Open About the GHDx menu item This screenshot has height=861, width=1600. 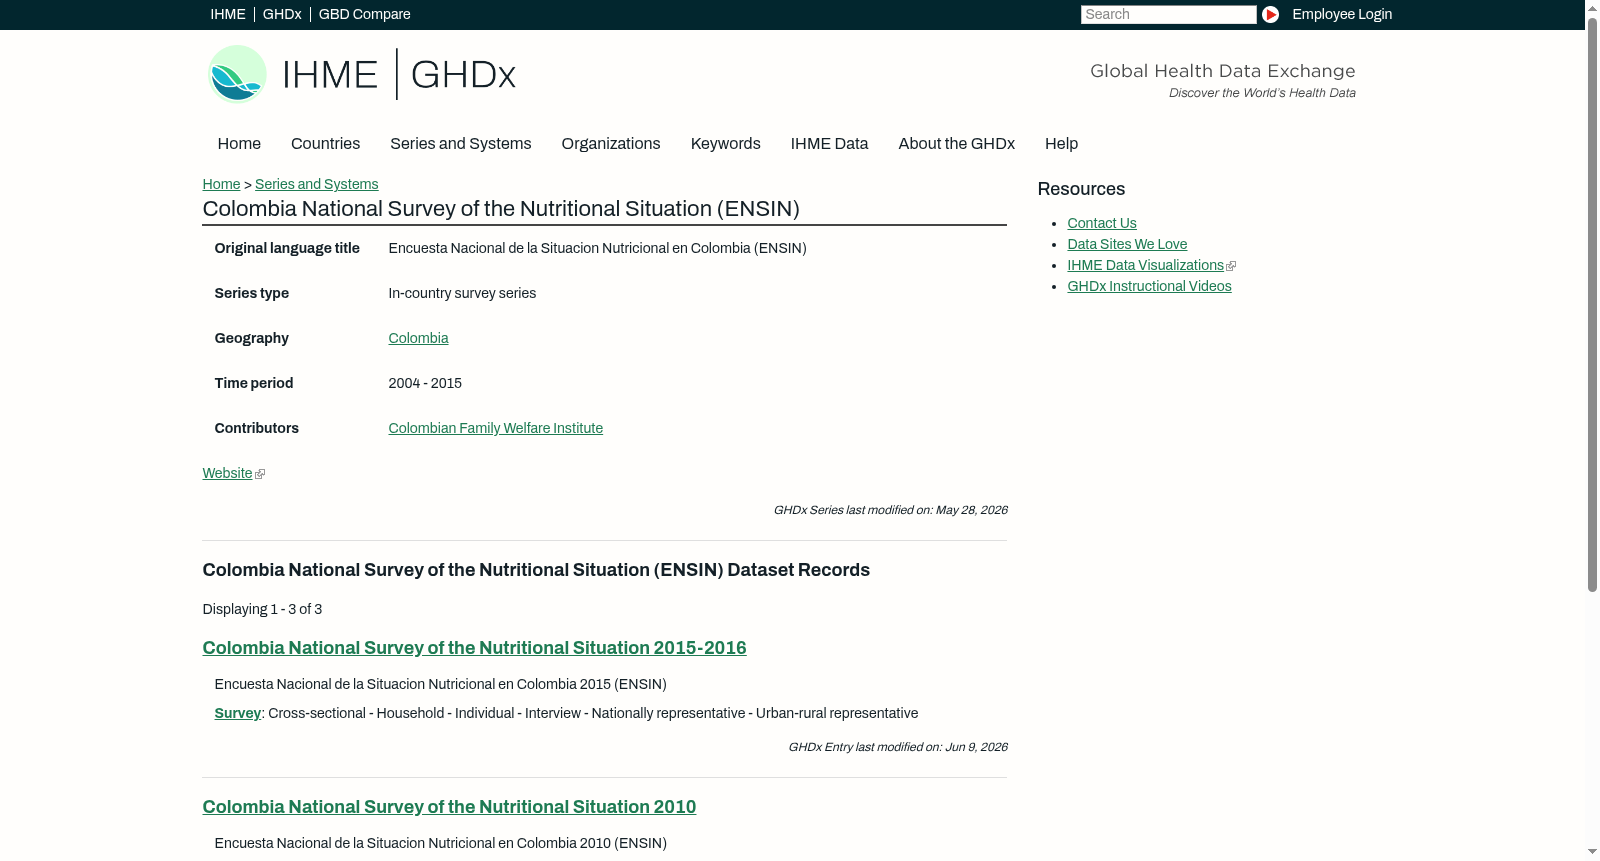click(x=957, y=144)
